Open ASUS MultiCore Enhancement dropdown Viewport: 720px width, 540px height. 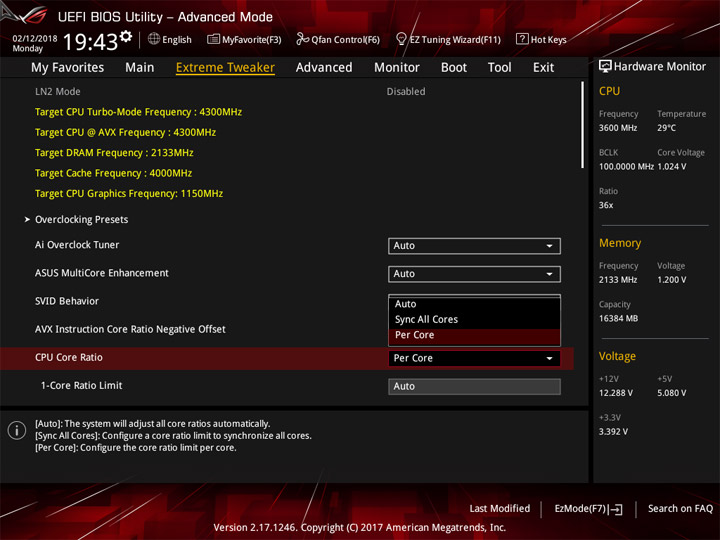click(474, 274)
